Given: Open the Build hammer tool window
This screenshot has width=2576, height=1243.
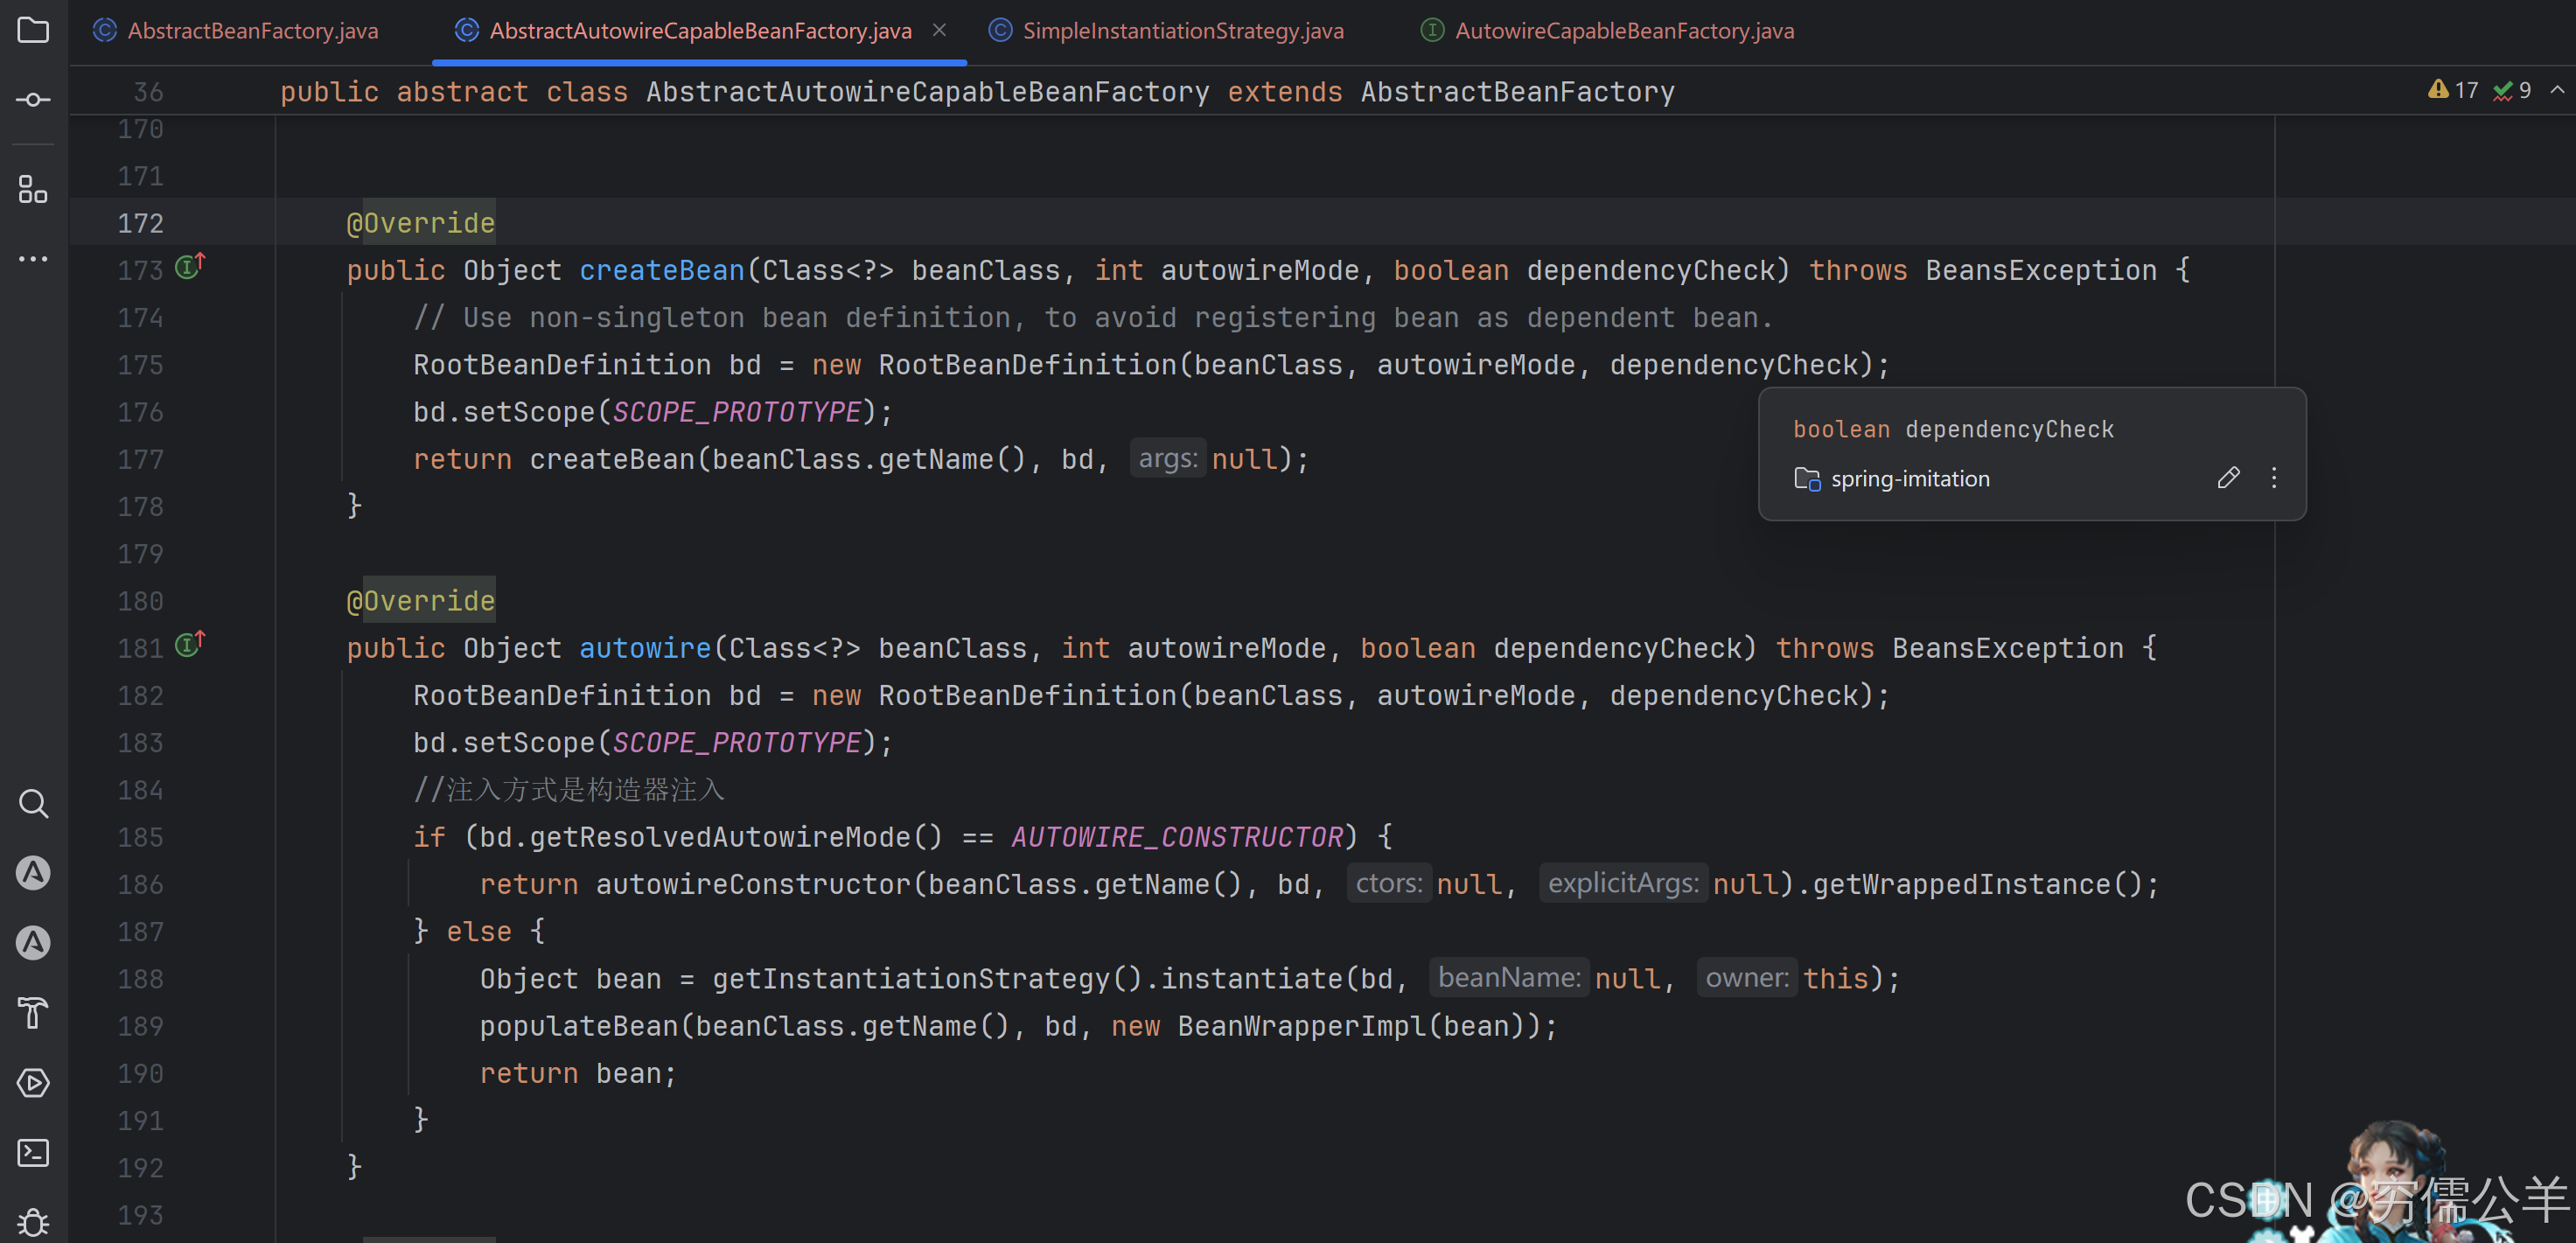Looking at the screenshot, I should [33, 1013].
